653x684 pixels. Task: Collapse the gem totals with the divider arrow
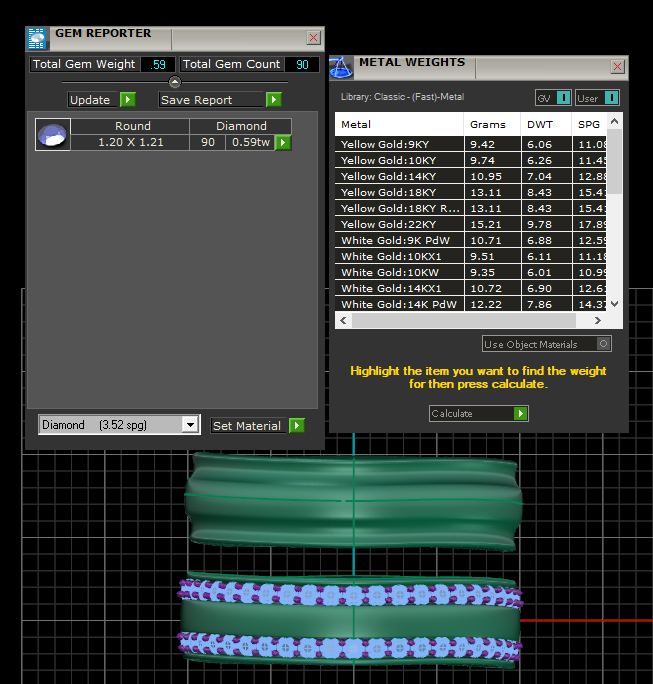point(175,82)
